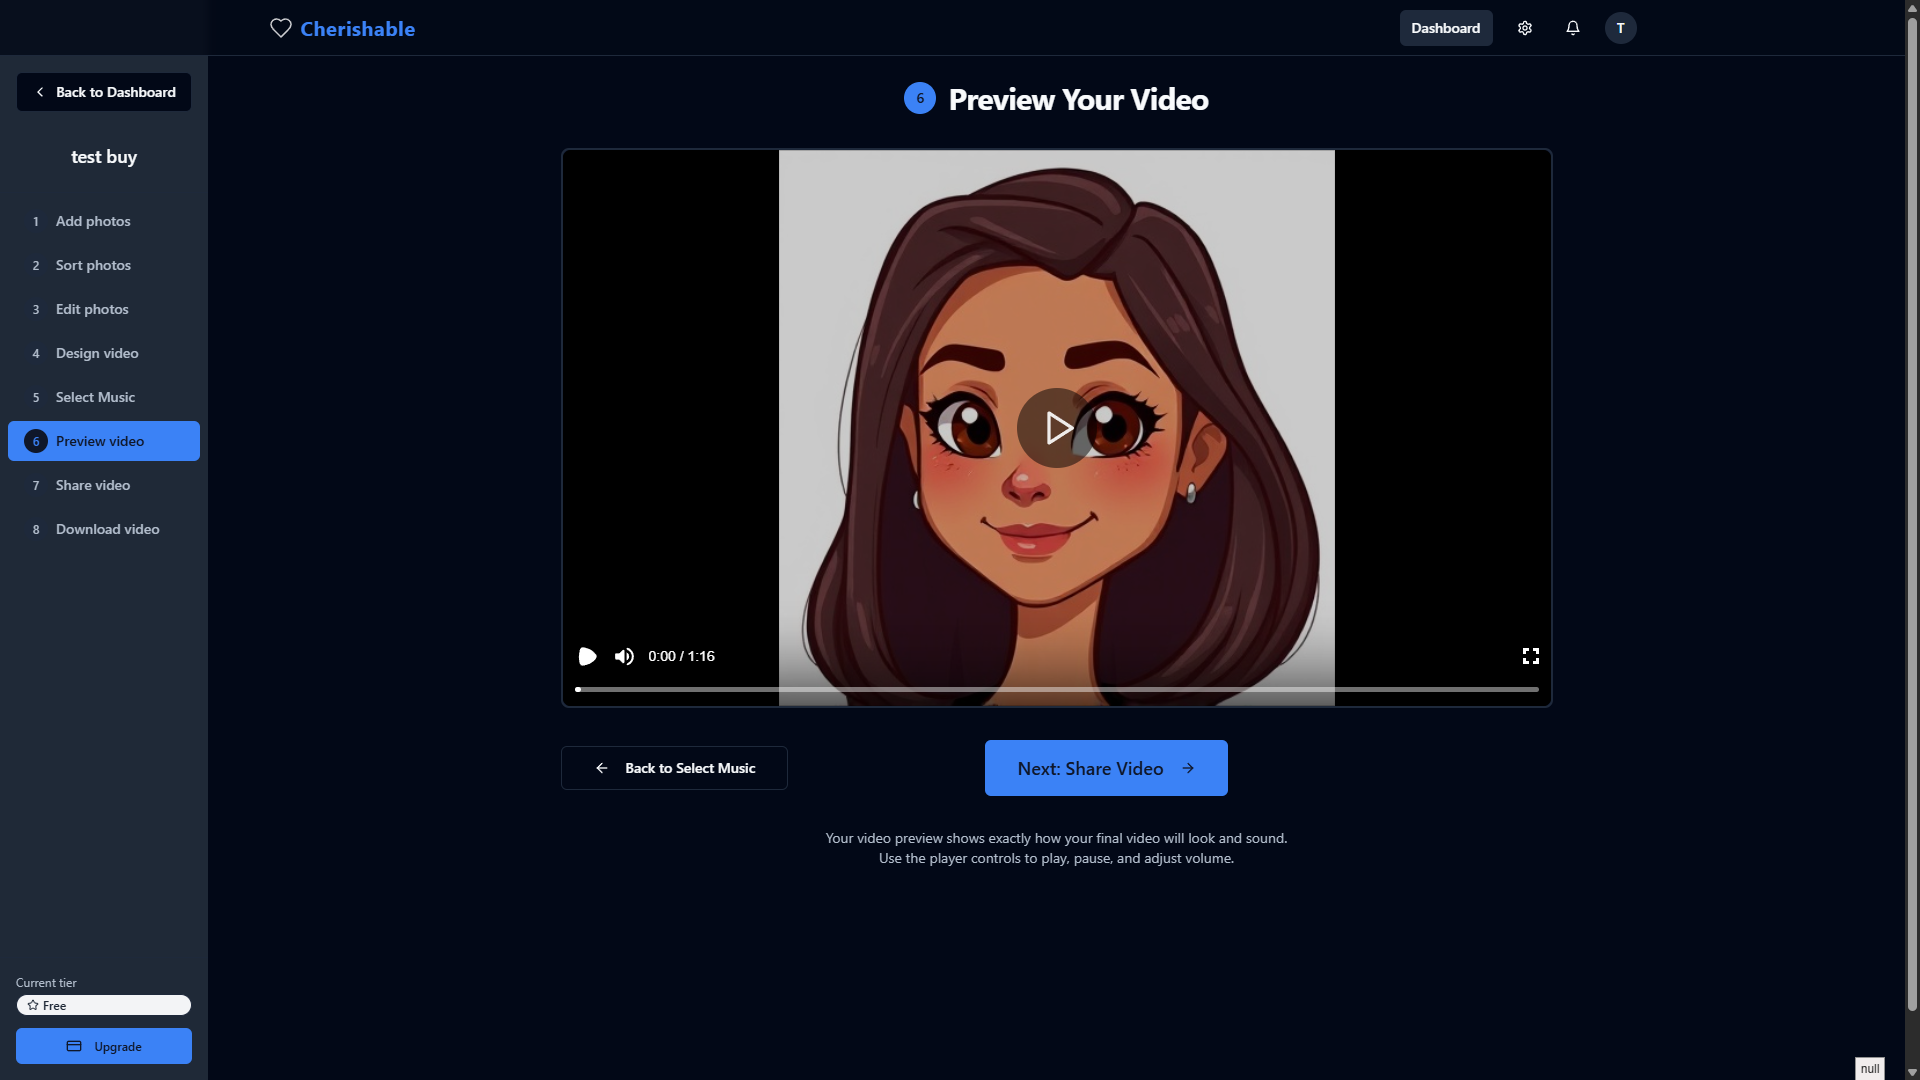Click the video progress bar
This screenshot has height=1080, width=1920.
(1056, 689)
